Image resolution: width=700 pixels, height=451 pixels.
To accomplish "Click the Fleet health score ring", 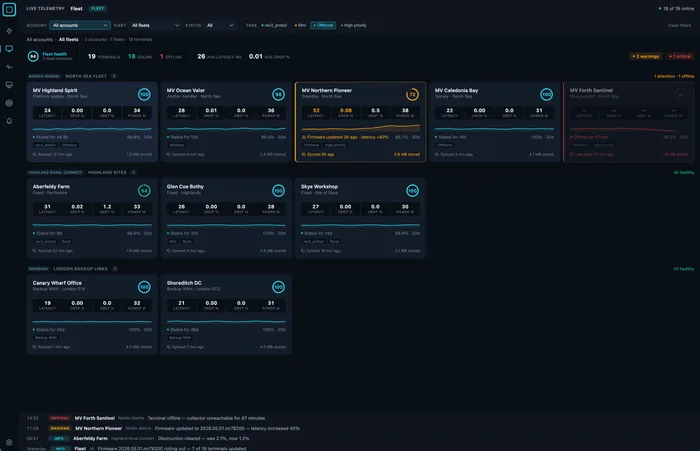I will 33,56.
